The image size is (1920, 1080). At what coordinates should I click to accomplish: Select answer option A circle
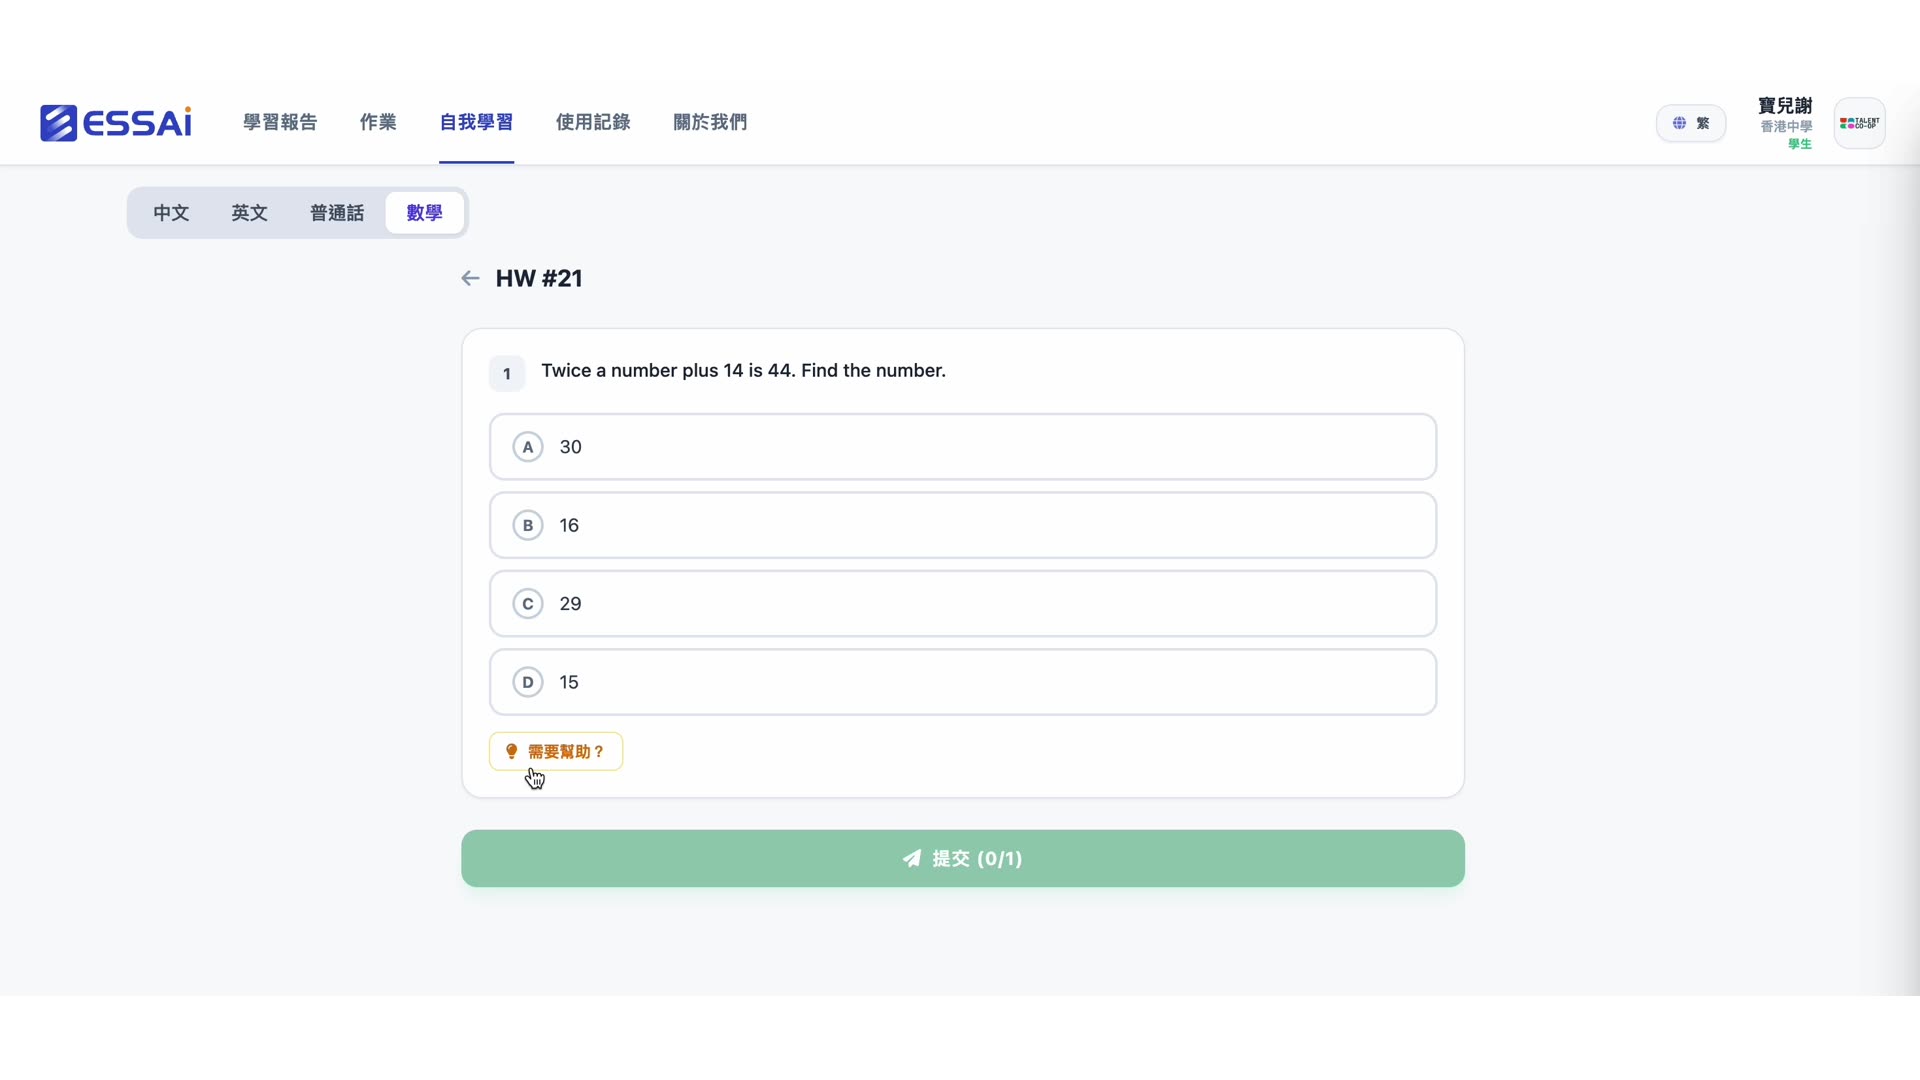point(528,447)
